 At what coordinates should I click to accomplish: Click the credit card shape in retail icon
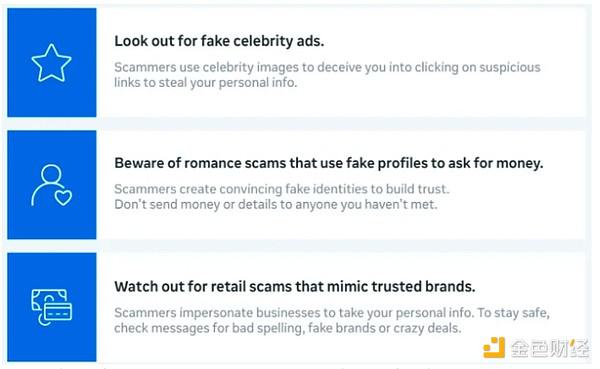point(58,311)
